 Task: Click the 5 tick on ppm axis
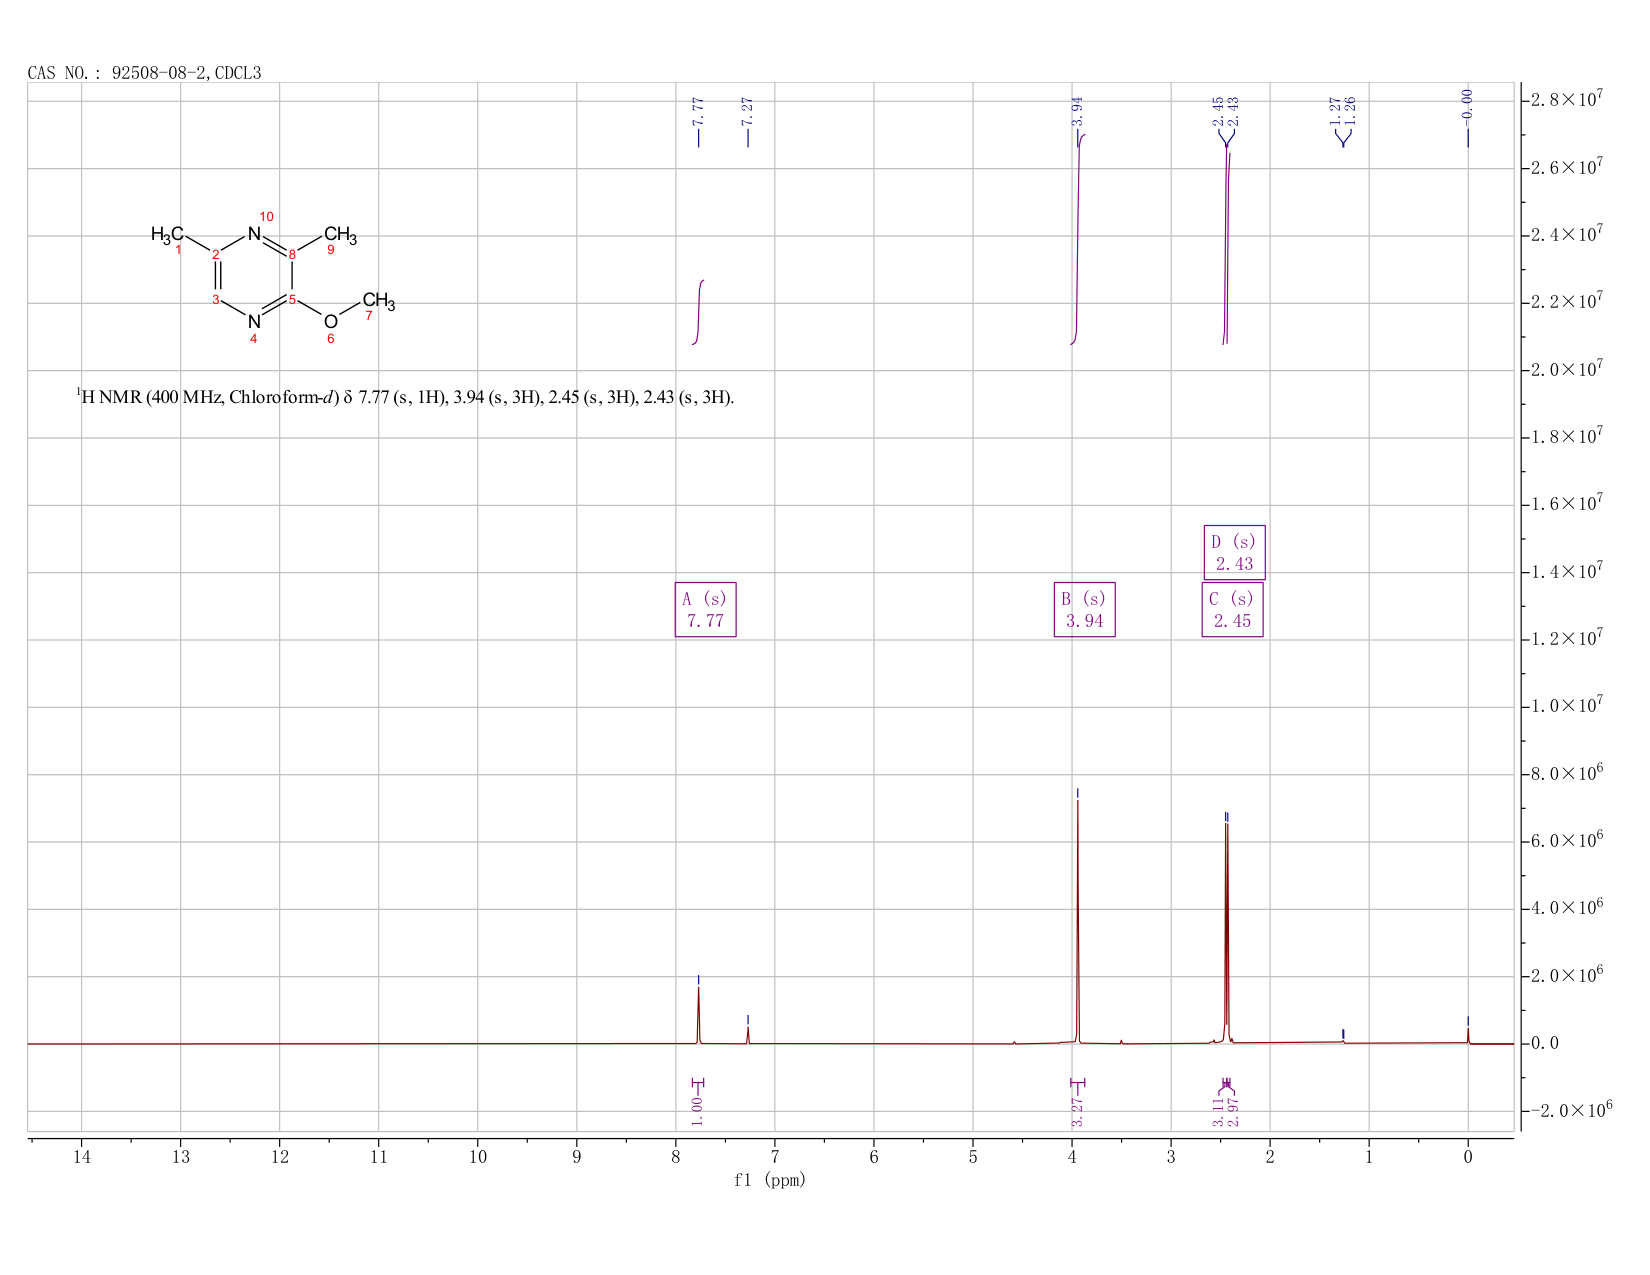[x=973, y=1157]
